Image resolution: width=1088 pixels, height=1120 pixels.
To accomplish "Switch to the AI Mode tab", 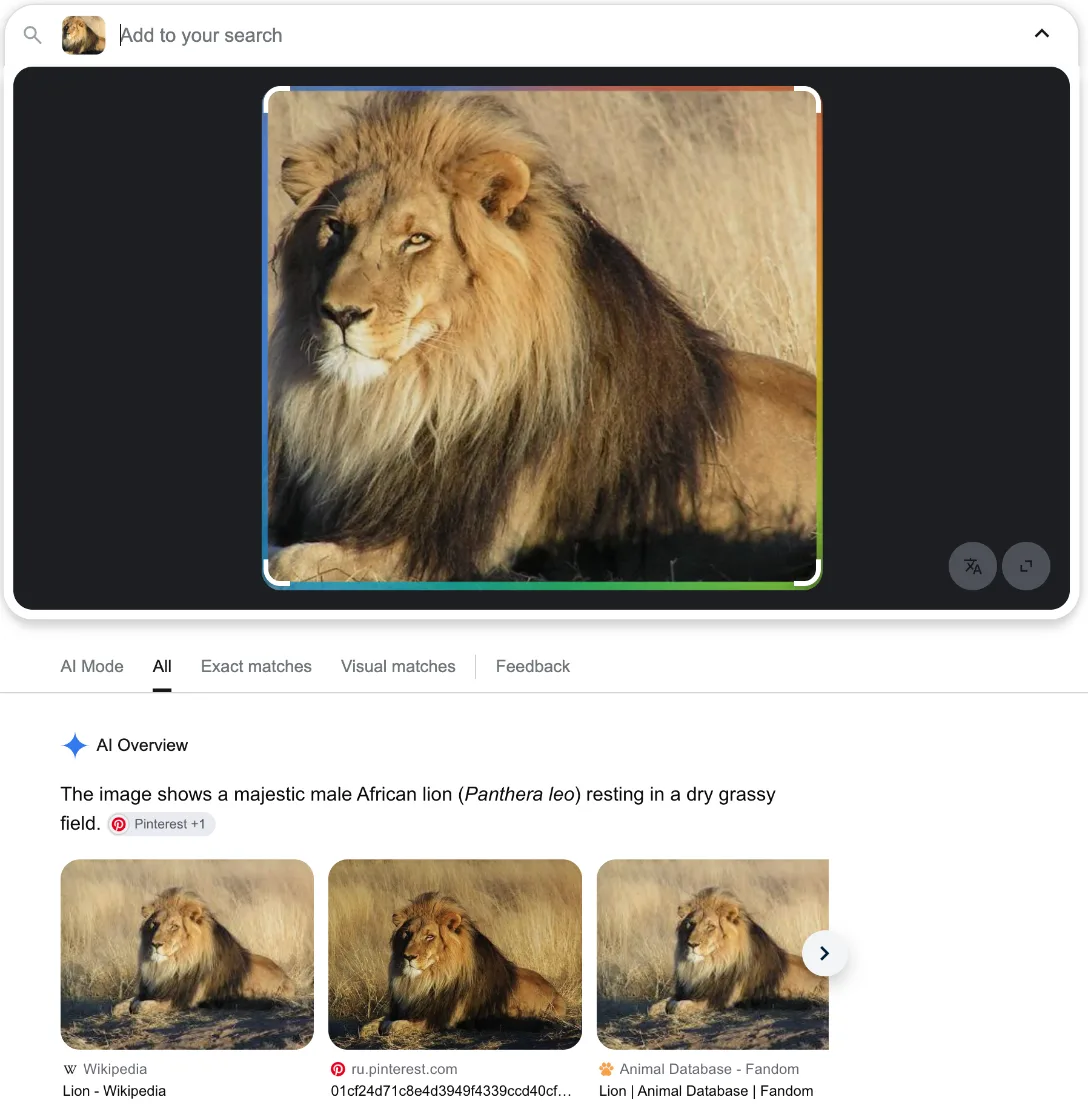I will pyautogui.click(x=92, y=666).
